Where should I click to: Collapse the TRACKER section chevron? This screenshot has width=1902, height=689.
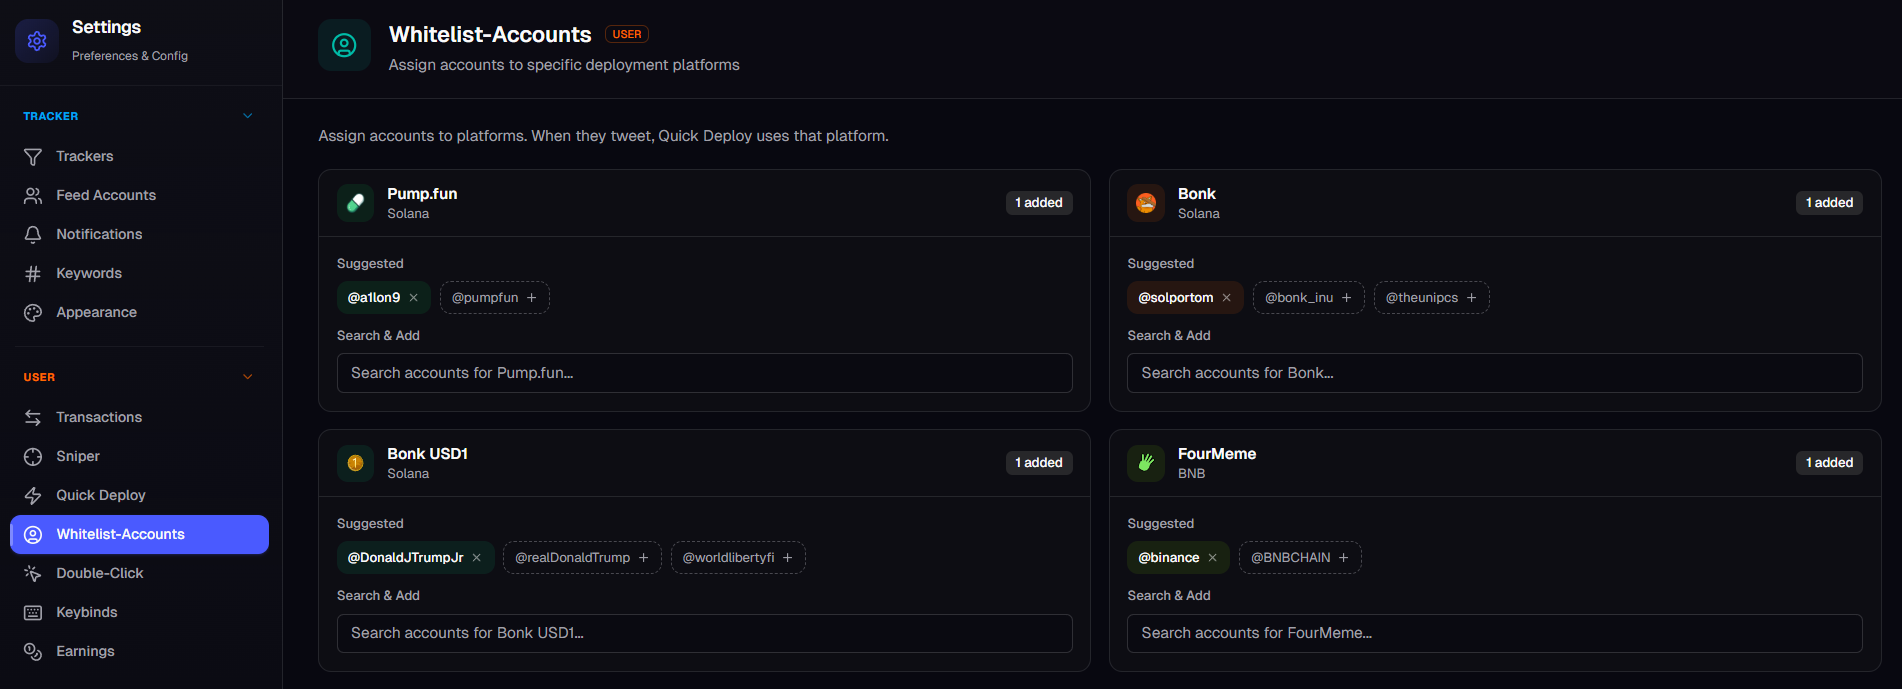(248, 116)
